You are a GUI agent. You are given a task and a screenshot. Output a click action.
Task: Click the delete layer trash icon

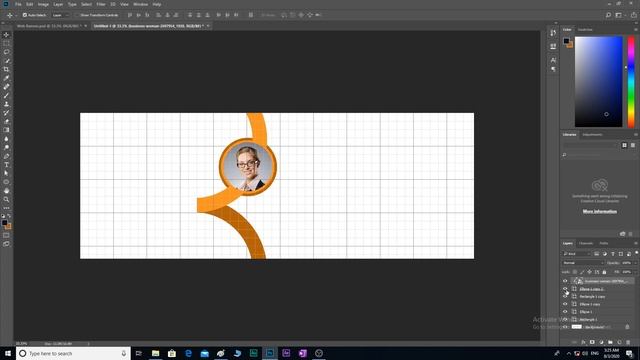628,342
